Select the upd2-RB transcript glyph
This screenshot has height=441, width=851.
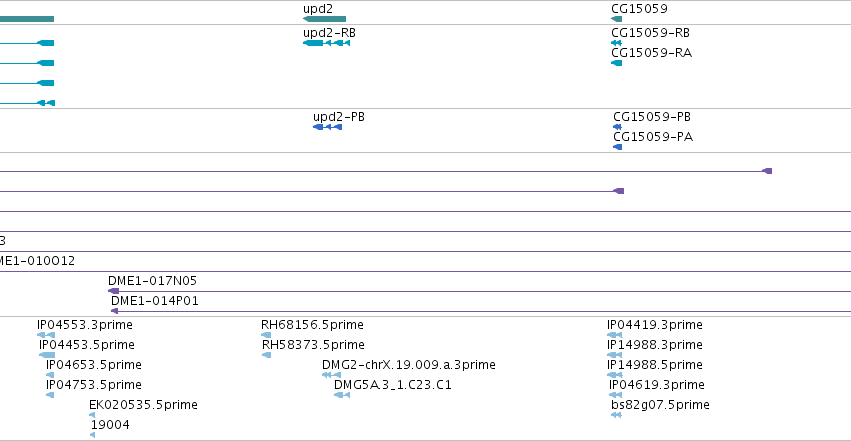326,43
